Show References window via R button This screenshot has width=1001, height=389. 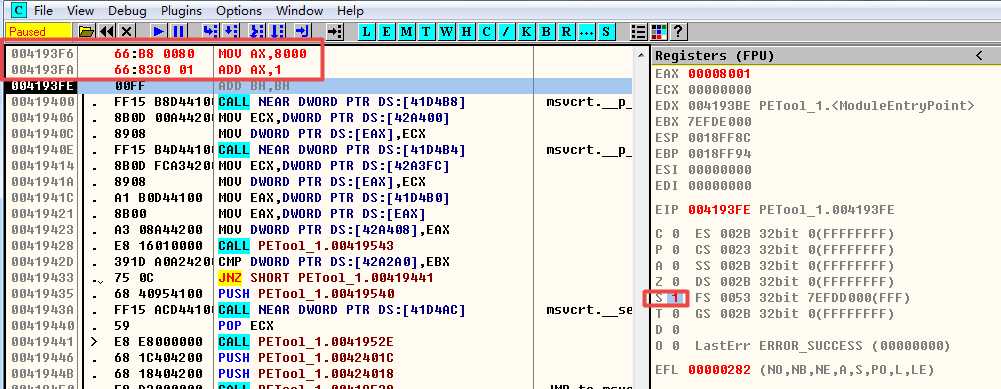(x=567, y=31)
